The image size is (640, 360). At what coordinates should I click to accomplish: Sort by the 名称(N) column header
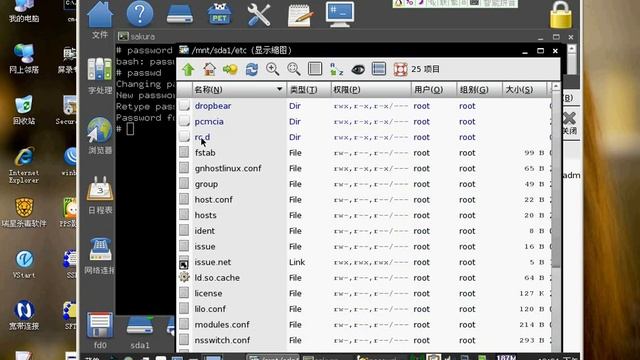[x=239, y=89]
